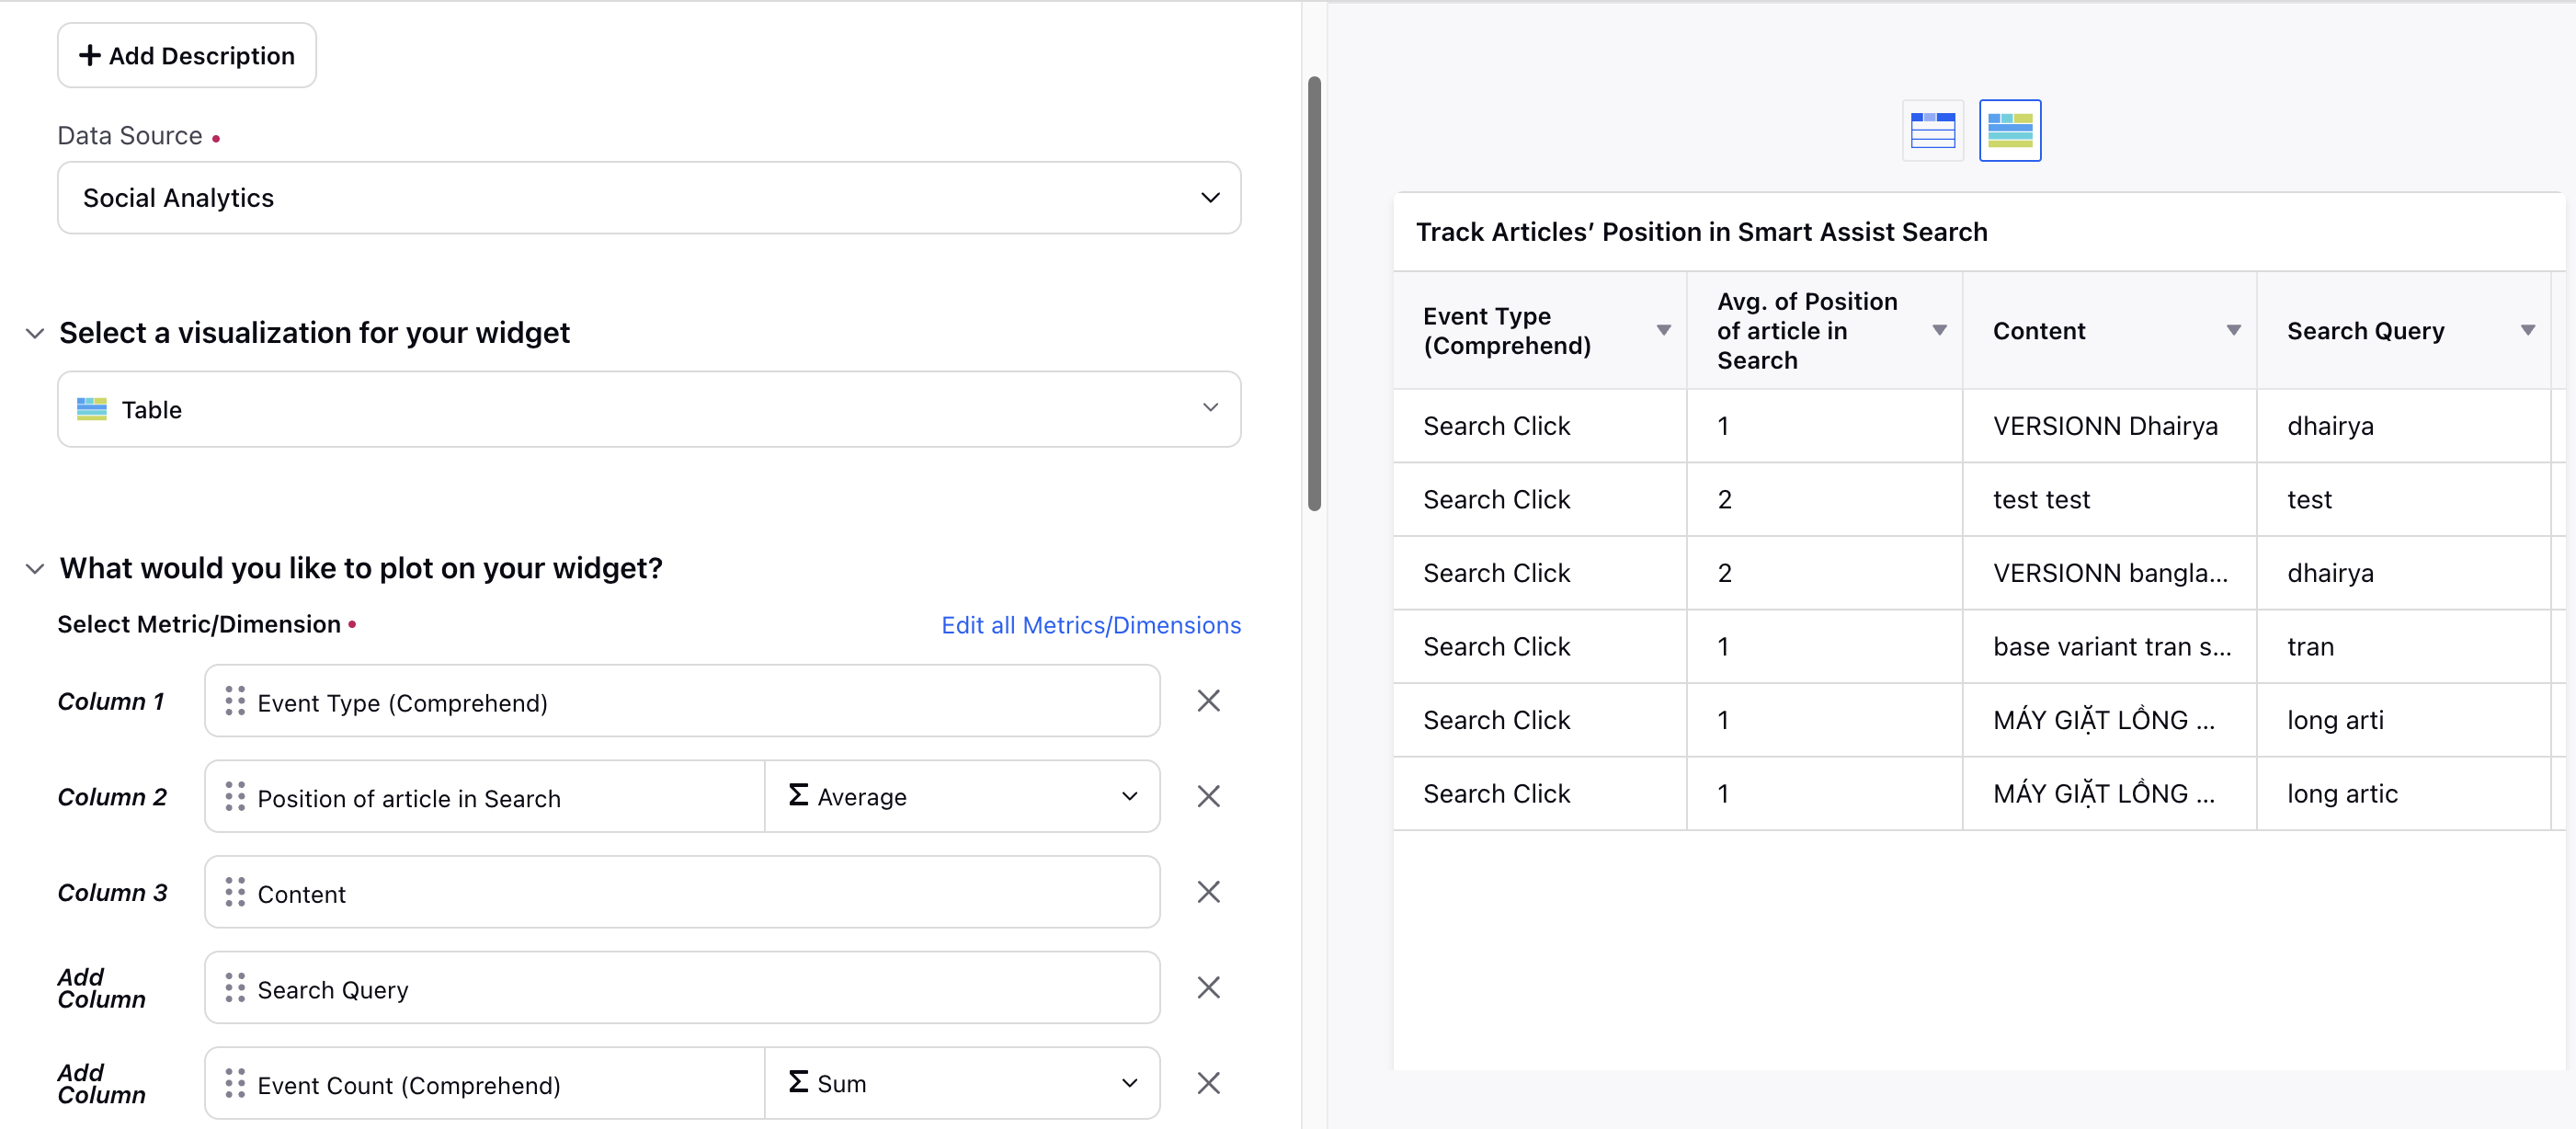Open the Content header sort menu
2576x1129 pixels.
[x=2234, y=331]
